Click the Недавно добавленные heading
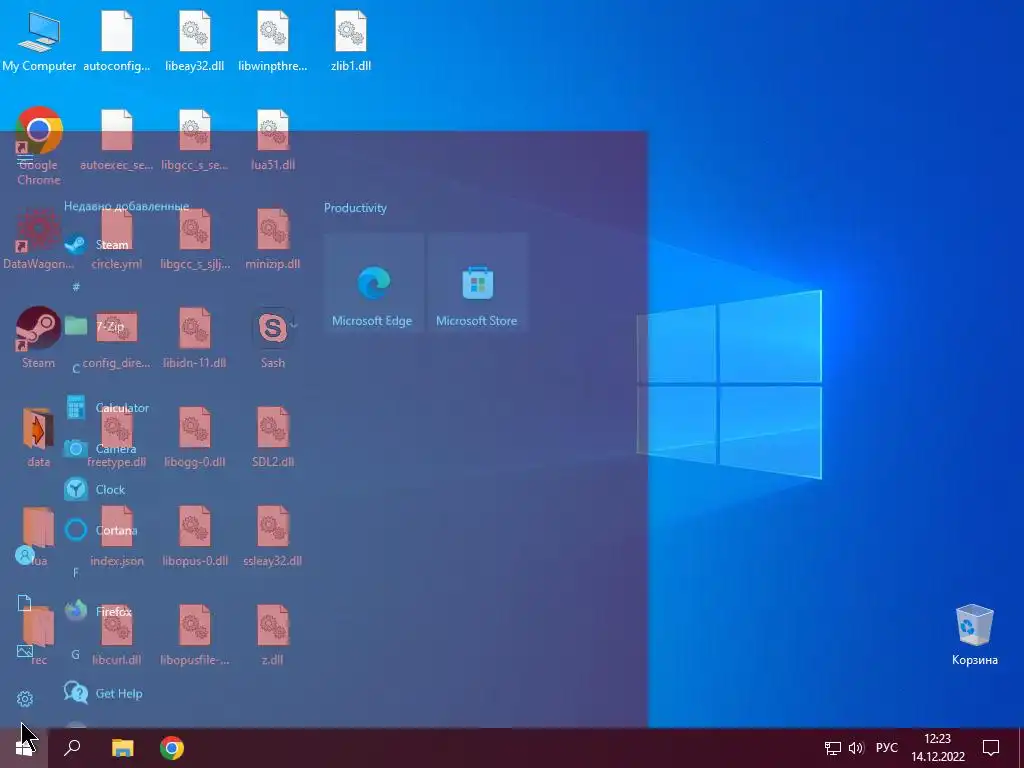 127,206
